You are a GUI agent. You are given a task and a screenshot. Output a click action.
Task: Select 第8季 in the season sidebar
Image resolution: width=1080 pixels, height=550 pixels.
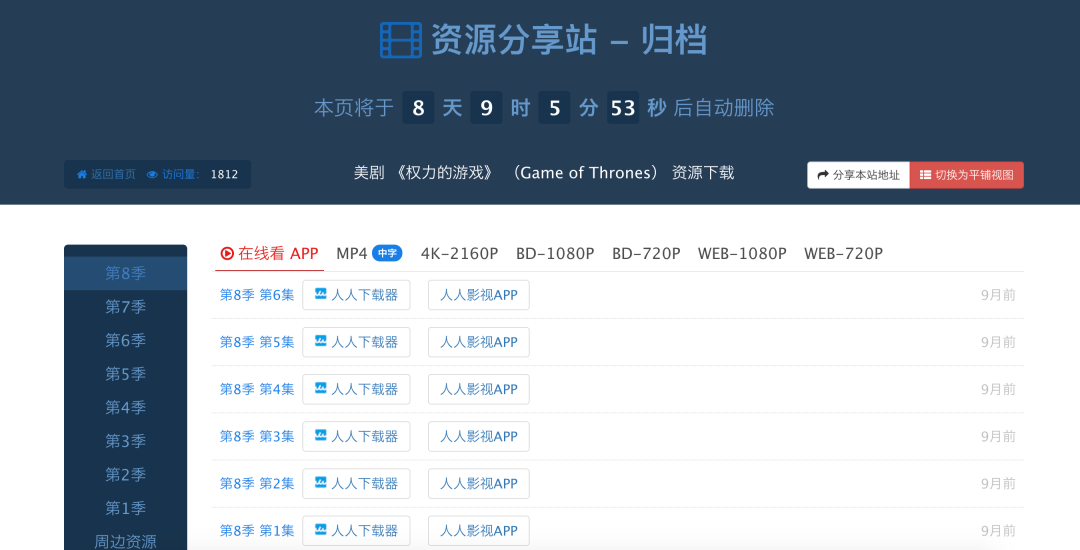[x=125, y=273]
